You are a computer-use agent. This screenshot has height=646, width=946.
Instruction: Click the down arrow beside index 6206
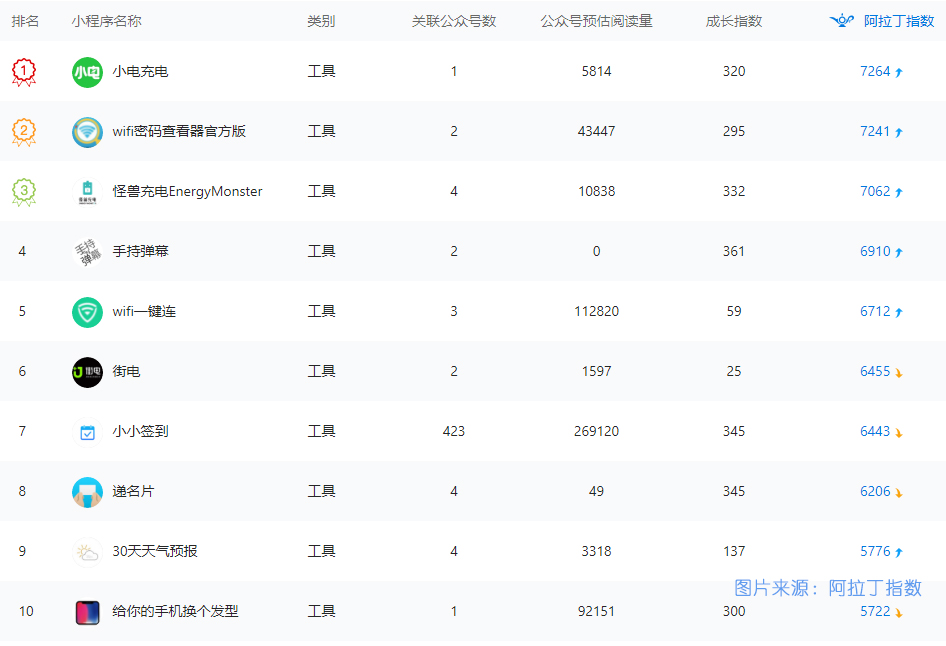[899, 493]
